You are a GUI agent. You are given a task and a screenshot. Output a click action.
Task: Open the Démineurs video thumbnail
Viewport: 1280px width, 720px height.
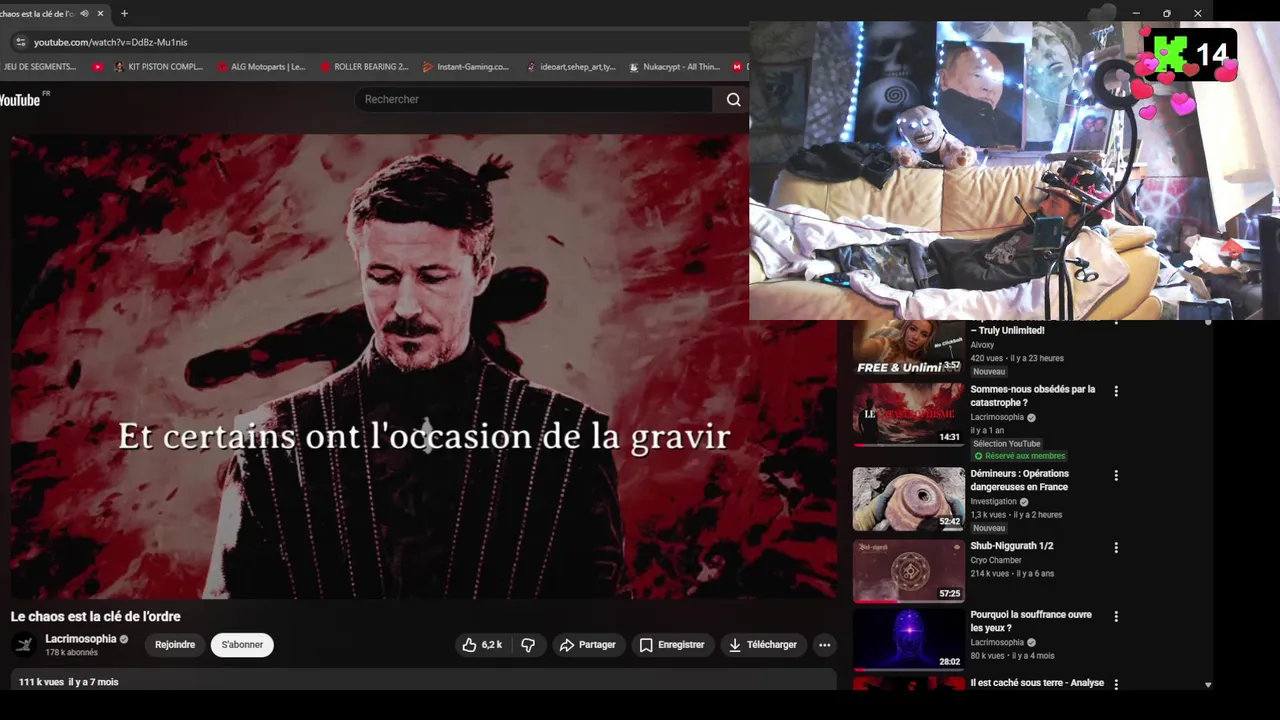click(908, 499)
